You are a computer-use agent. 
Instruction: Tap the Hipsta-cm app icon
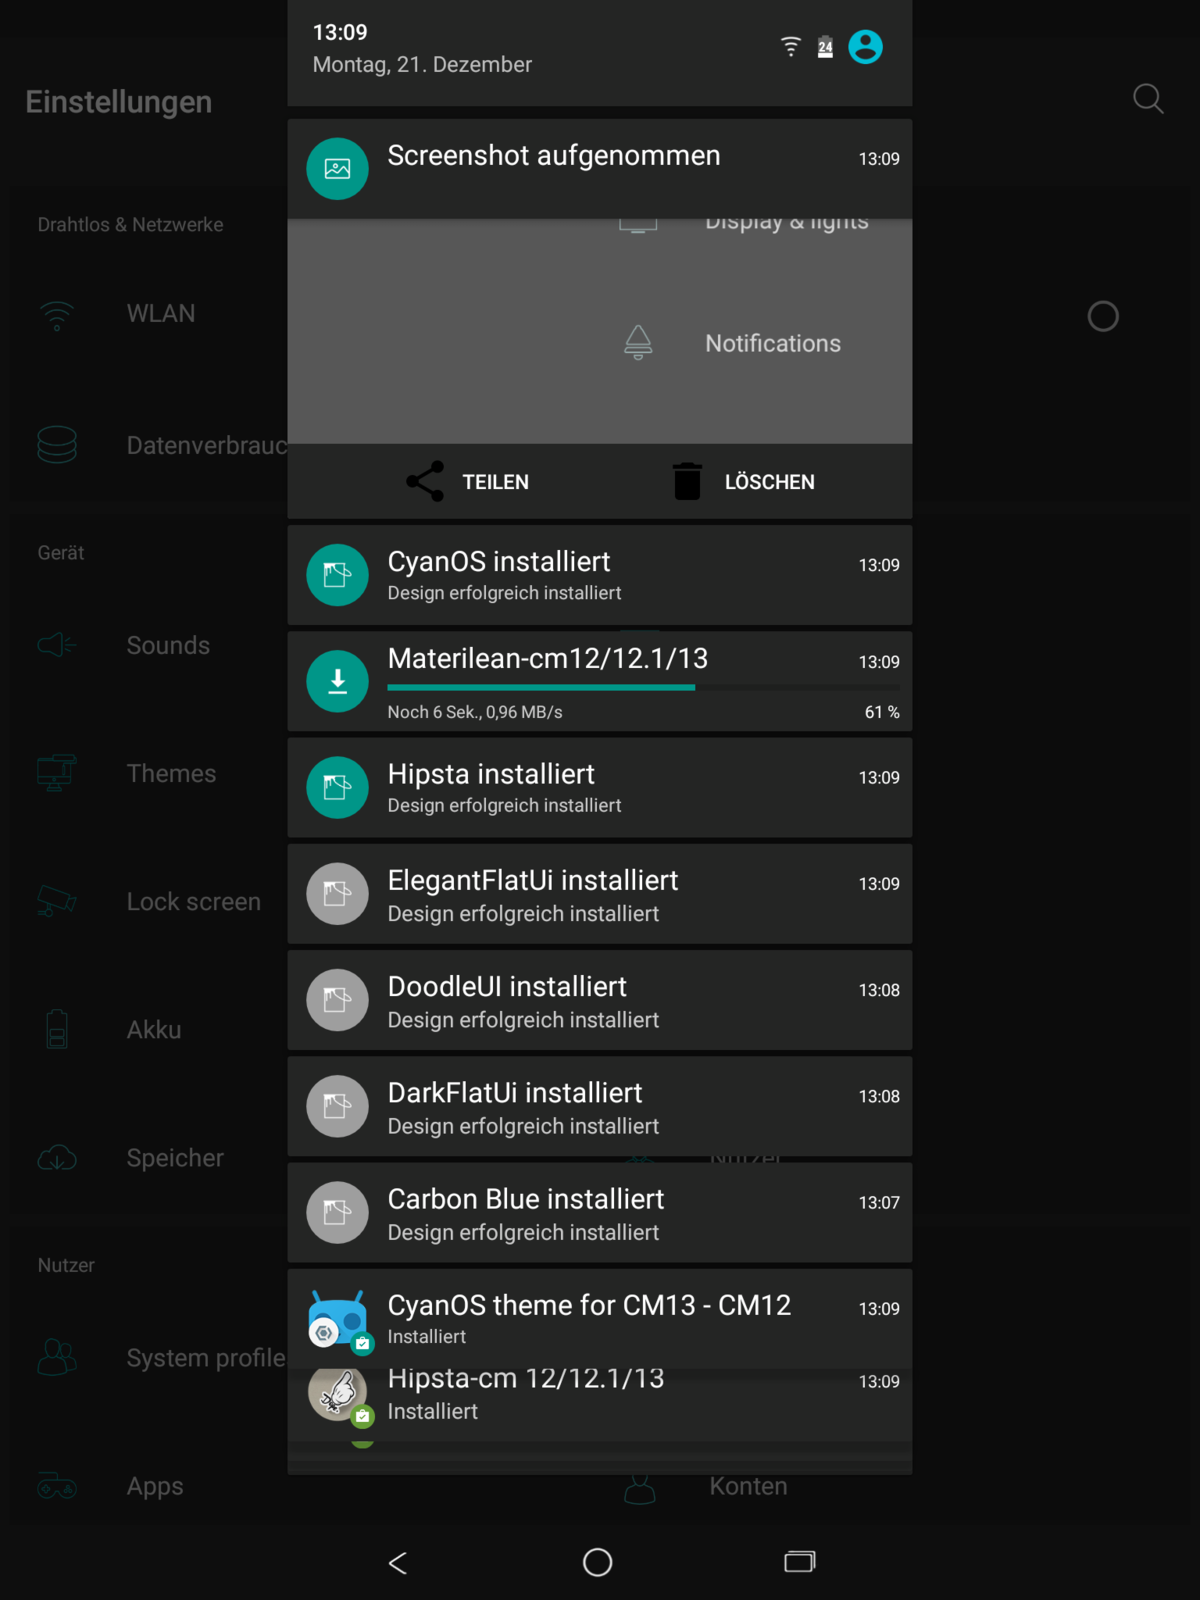coord(337,1392)
